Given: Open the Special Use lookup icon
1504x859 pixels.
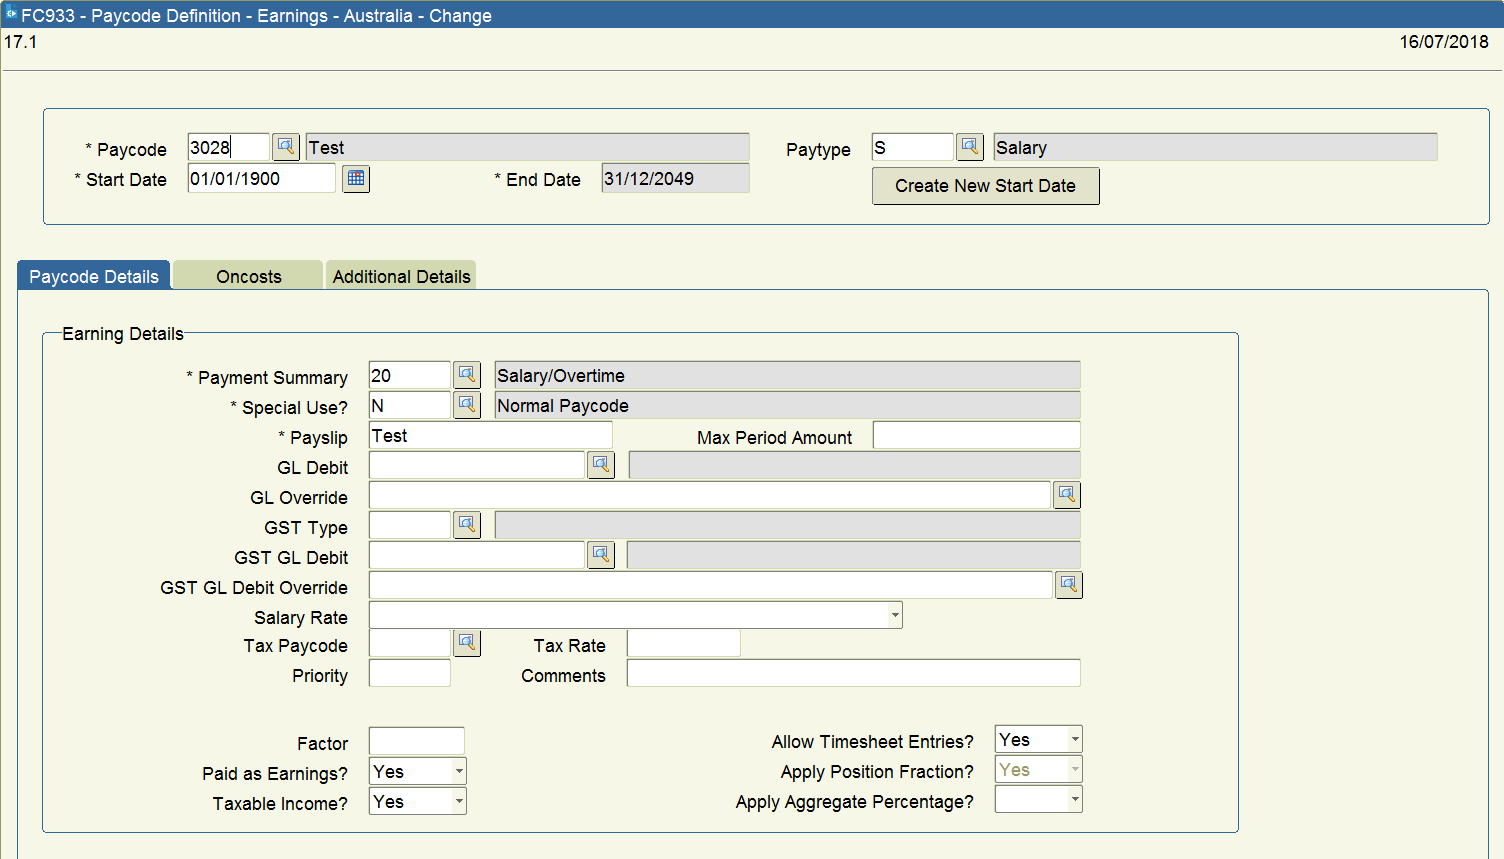Looking at the screenshot, I should click(467, 404).
